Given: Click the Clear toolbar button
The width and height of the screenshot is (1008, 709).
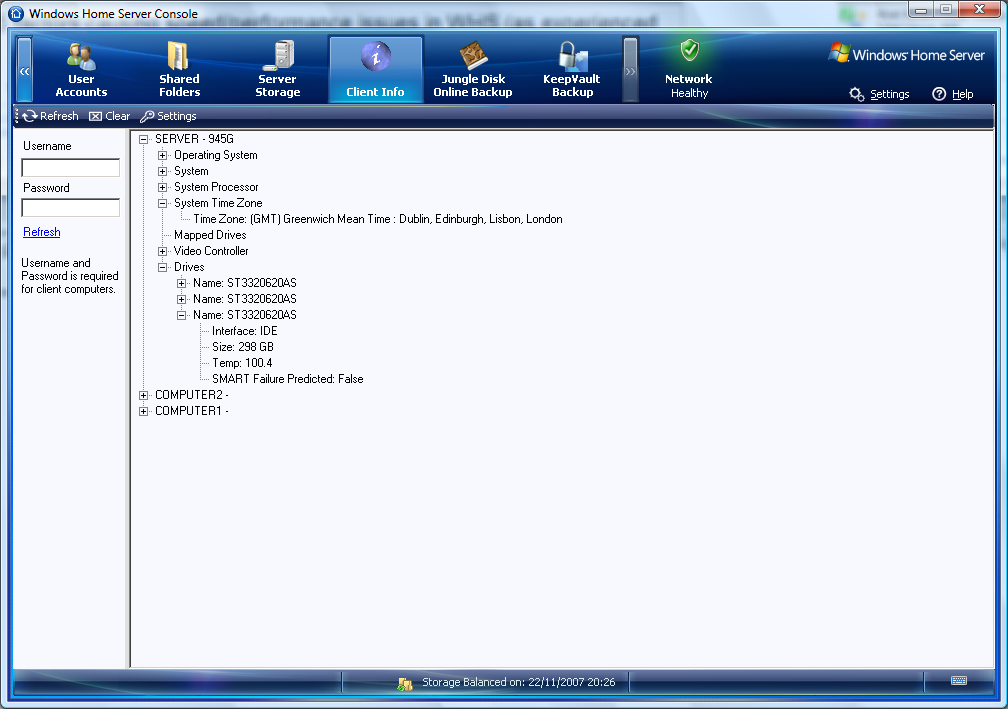Looking at the screenshot, I should pyautogui.click(x=109, y=116).
